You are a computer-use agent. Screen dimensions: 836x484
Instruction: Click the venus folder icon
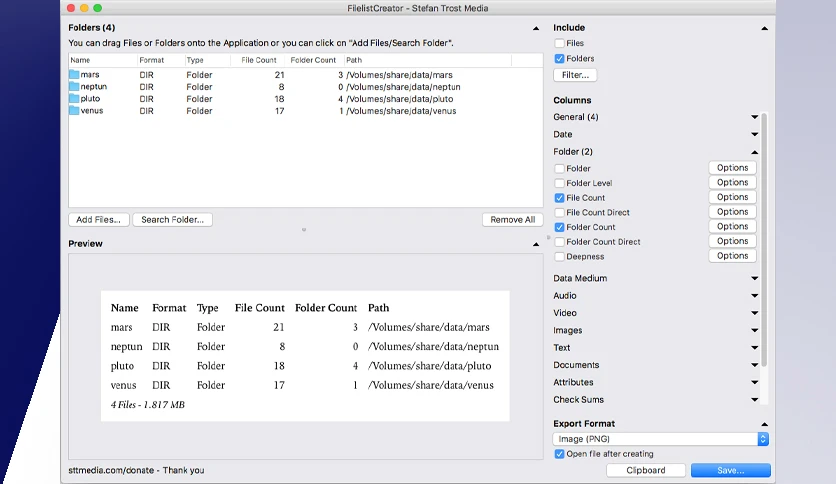coord(74,110)
